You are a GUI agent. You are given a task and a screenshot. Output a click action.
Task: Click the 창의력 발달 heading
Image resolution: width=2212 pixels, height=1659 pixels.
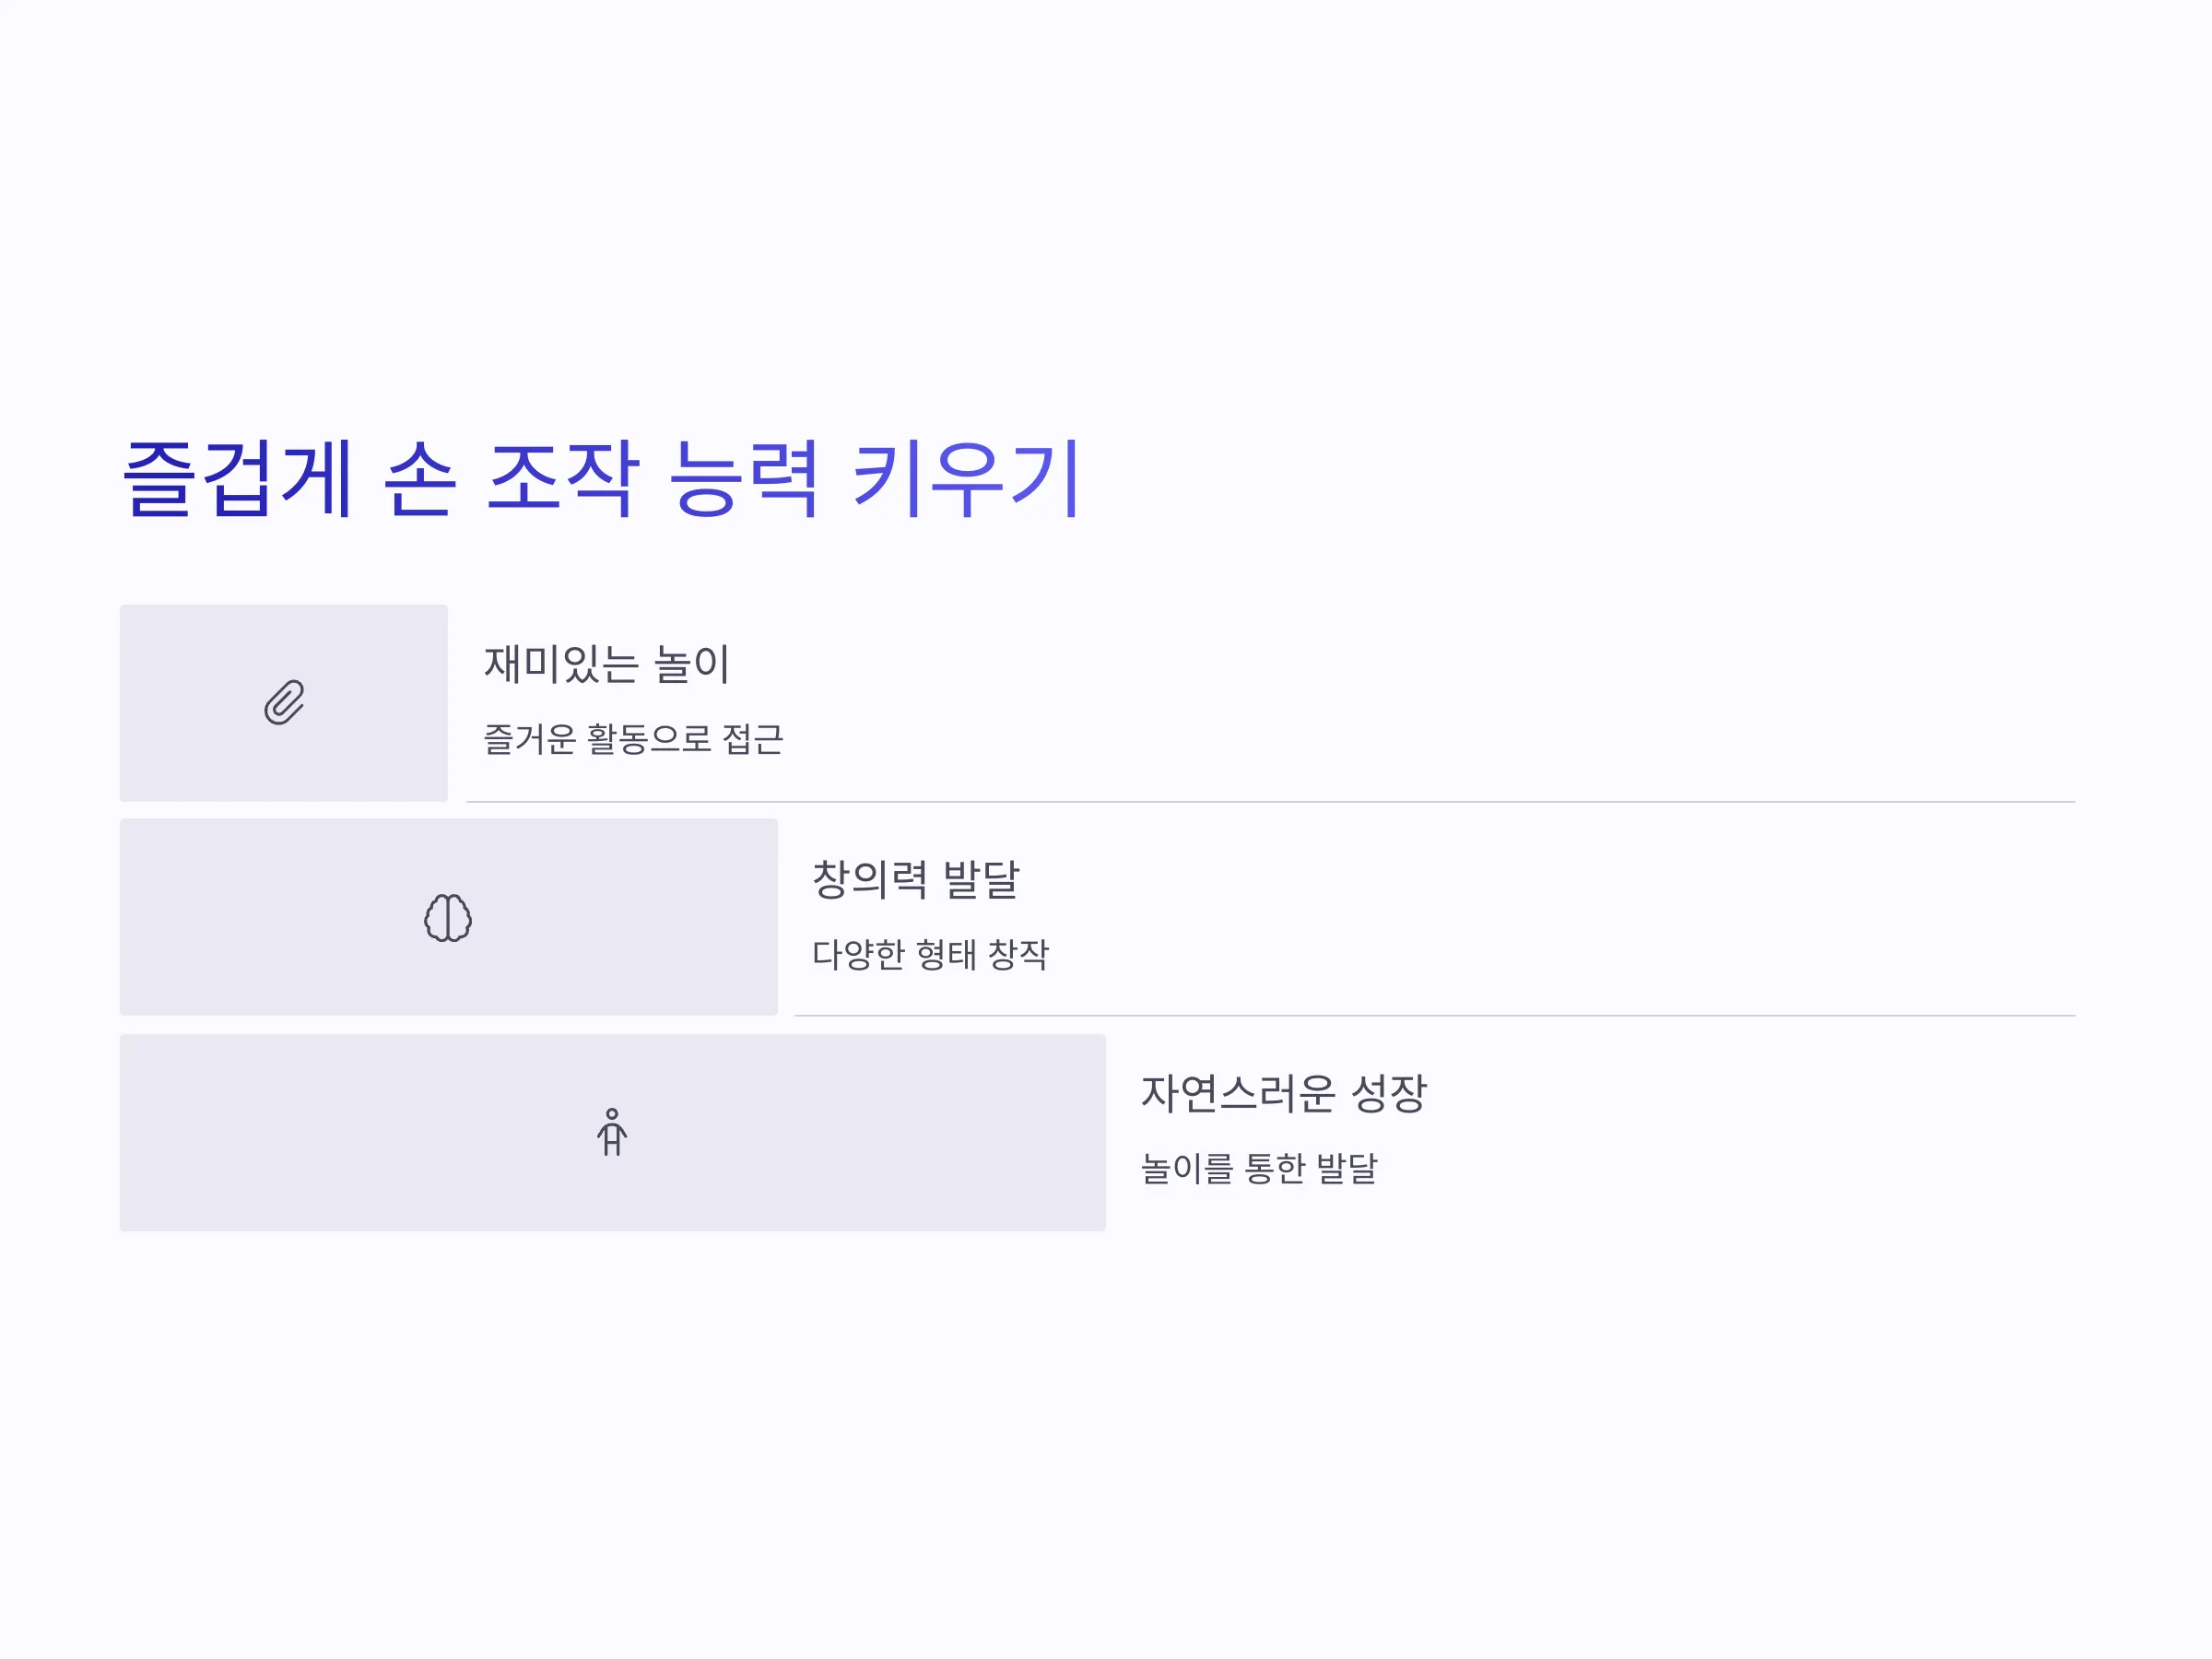(915, 879)
